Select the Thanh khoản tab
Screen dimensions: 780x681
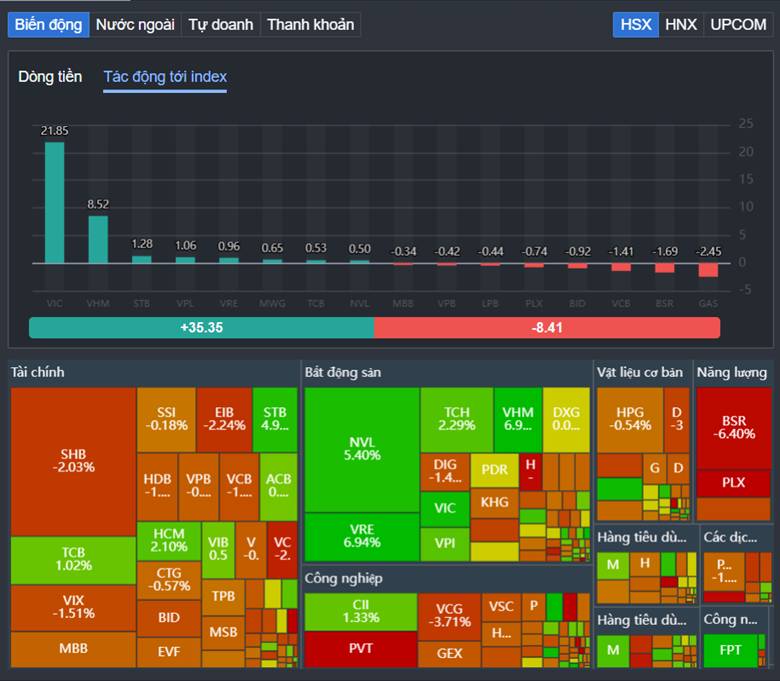click(310, 24)
